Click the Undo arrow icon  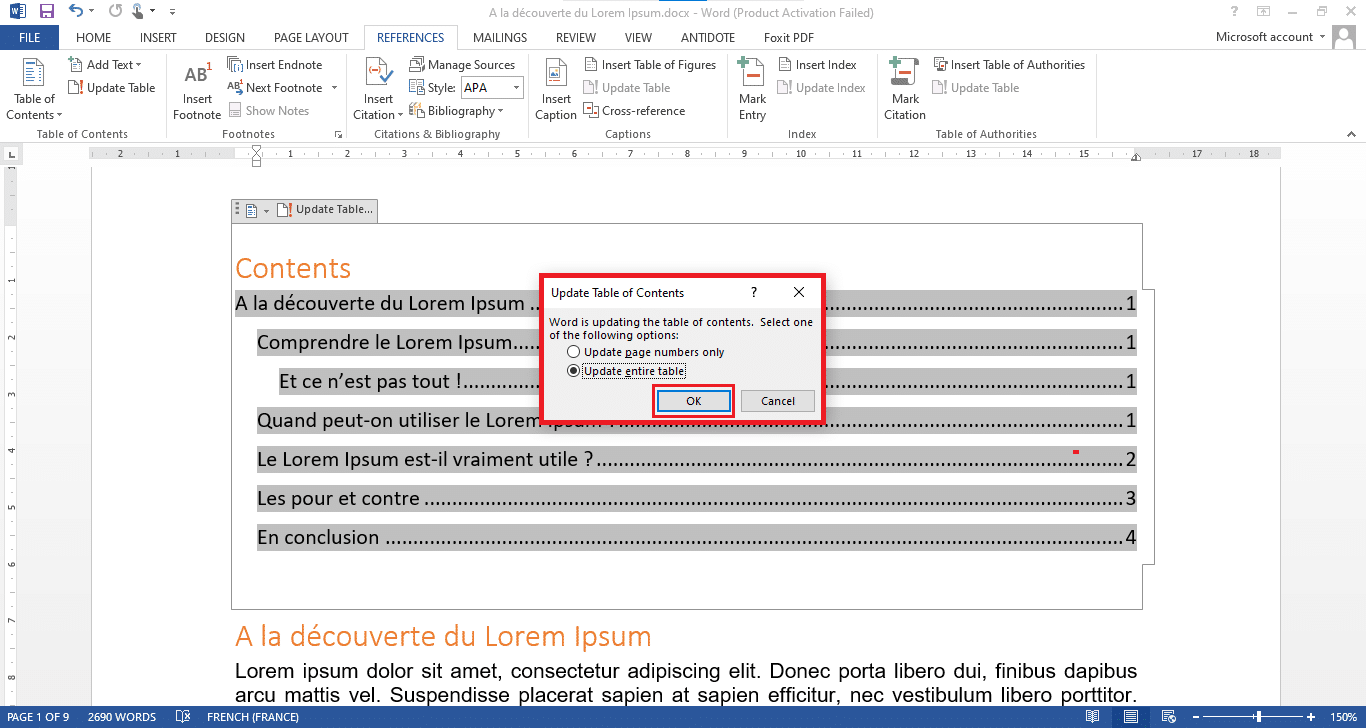76,12
